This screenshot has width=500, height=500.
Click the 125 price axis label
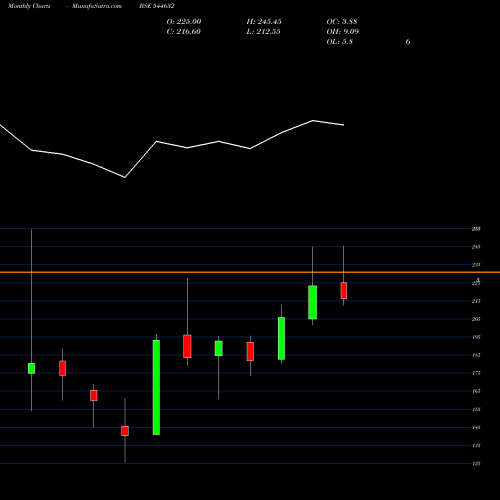tap(476, 463)
